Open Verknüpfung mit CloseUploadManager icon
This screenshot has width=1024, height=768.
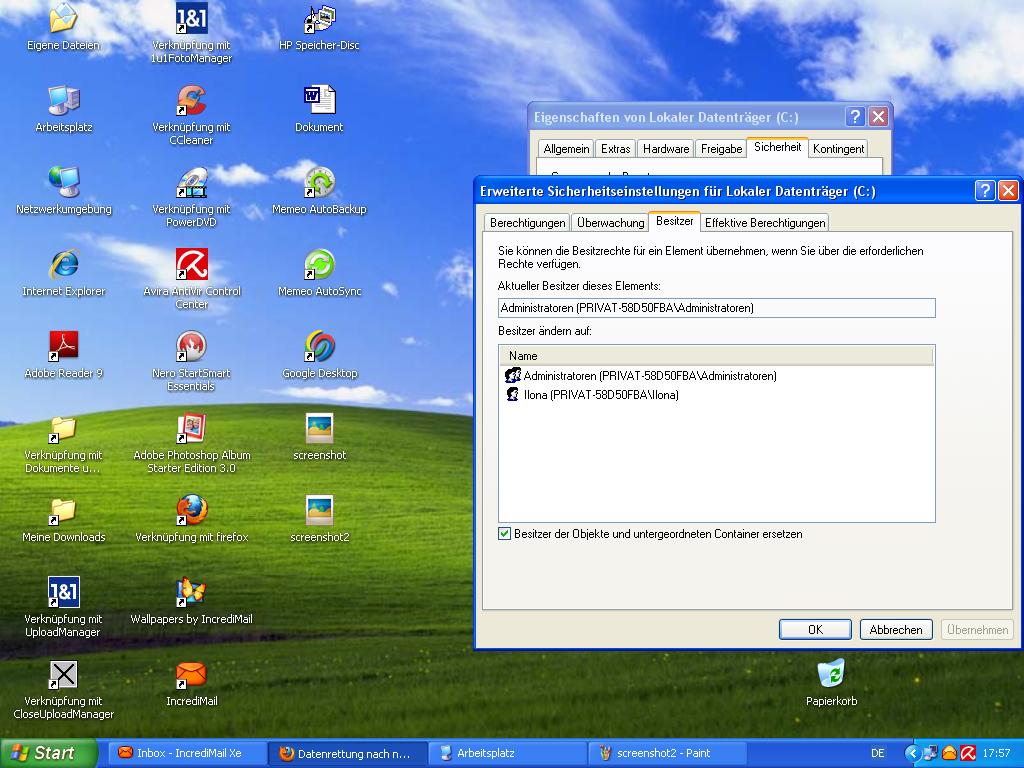click(63, 675)
